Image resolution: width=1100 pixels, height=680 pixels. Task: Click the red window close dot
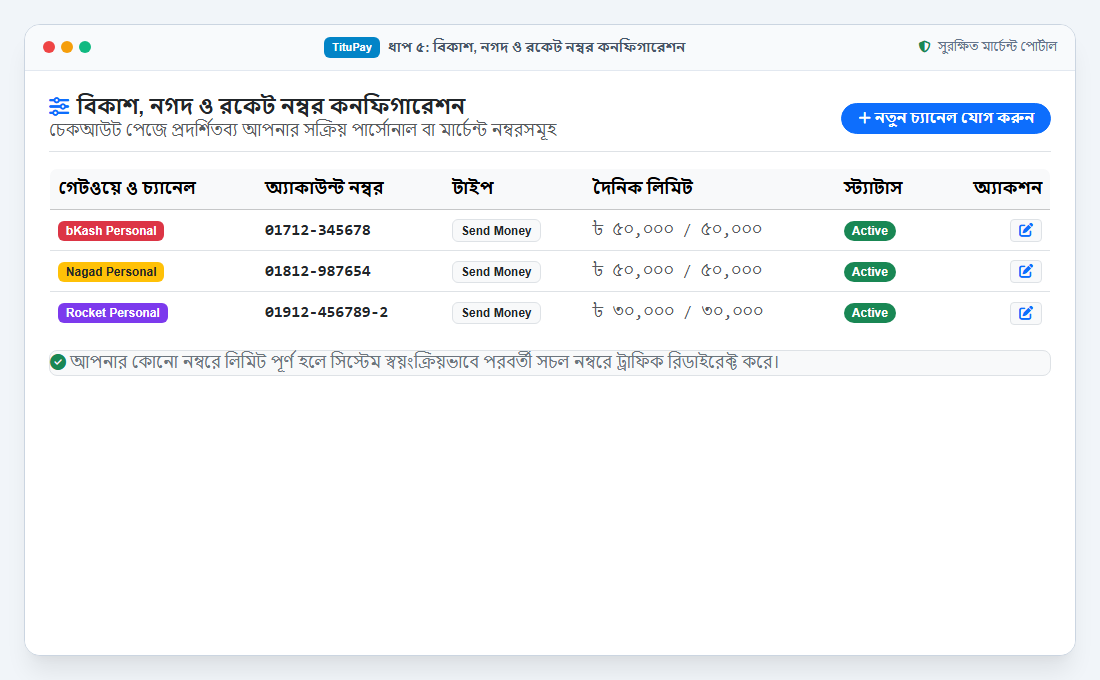pyautogui.click(x=48, y=47)
